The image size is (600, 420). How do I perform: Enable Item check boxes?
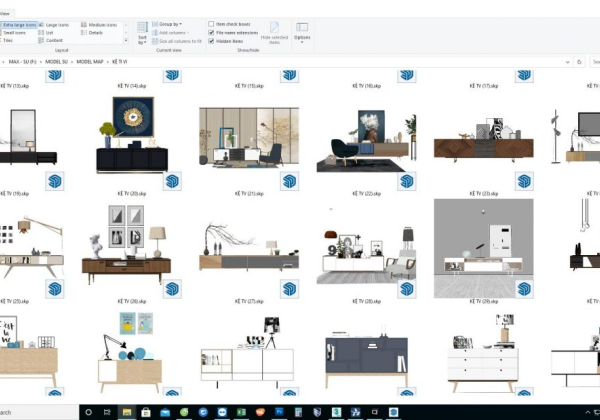click(212, 24)
